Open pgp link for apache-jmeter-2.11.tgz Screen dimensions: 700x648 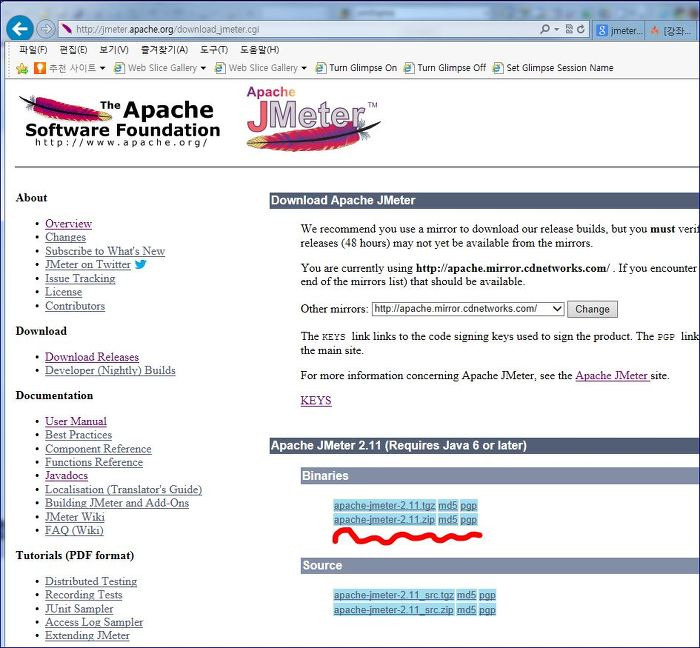tap(469, 506)
